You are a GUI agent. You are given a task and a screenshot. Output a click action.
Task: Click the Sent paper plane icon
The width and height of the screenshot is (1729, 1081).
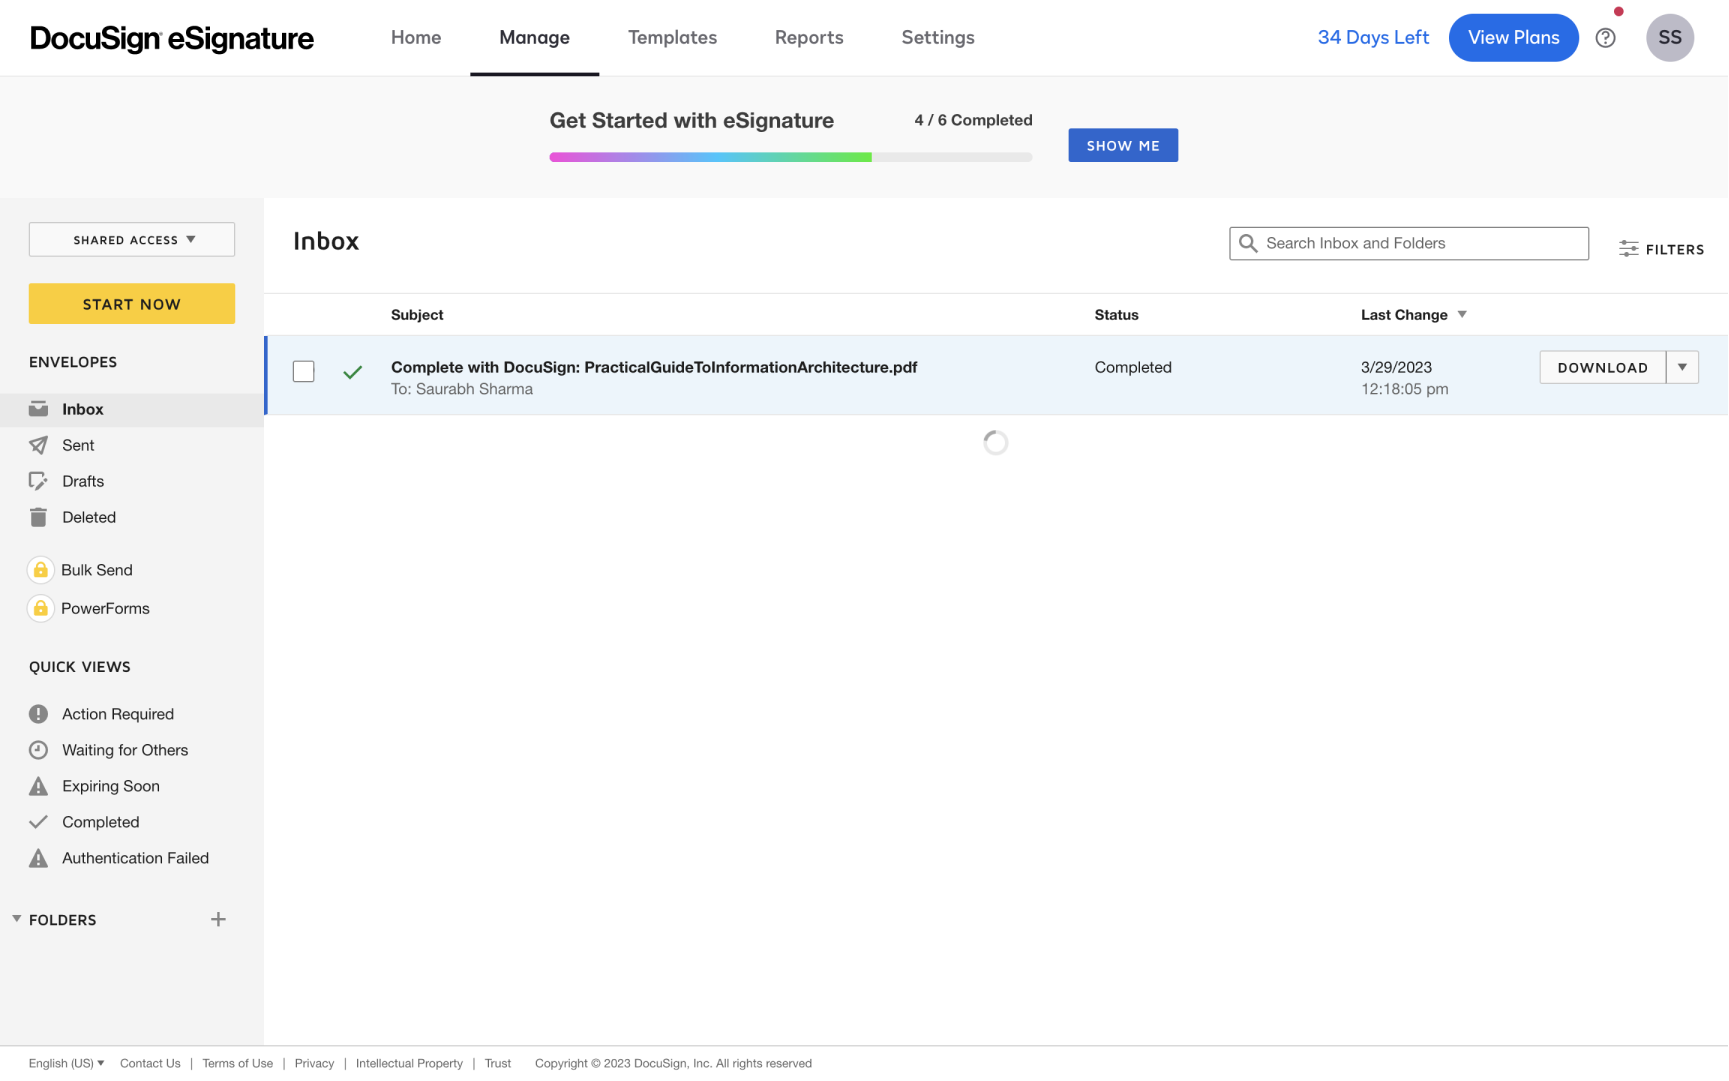[x=38, y=445]
